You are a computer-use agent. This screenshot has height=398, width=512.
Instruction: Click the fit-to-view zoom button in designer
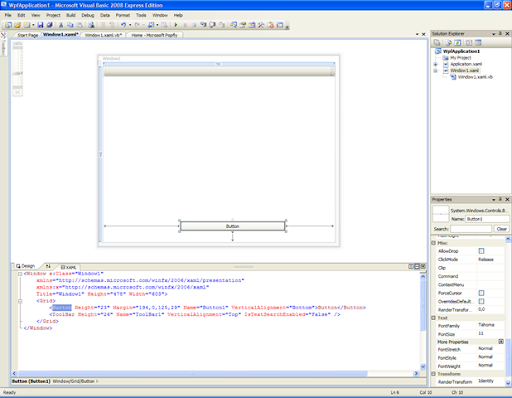tap(18, 92)
